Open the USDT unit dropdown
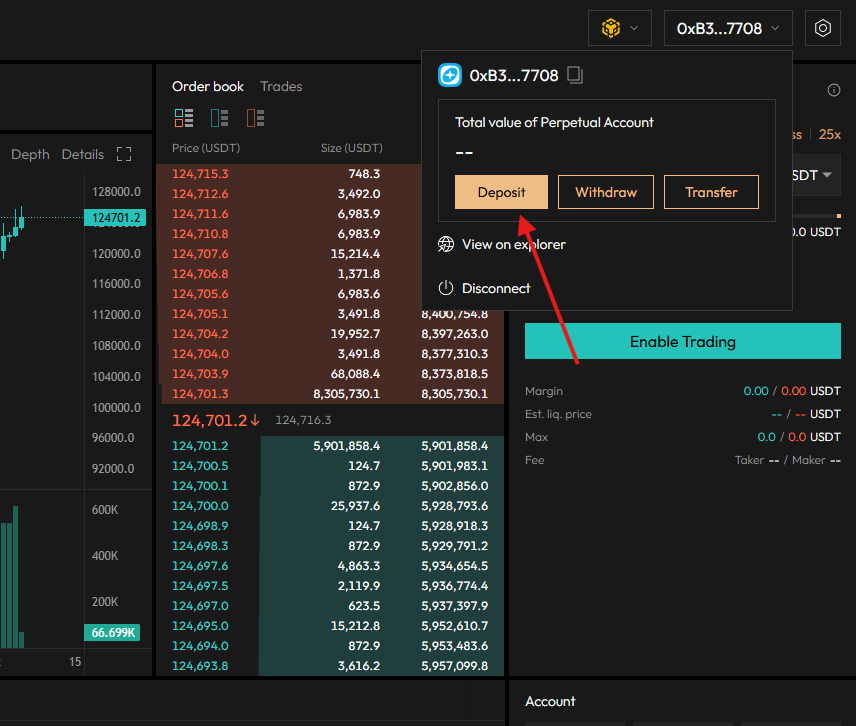Screen dimensions: 856x726 pyautogui.click(x=814, y=175)
